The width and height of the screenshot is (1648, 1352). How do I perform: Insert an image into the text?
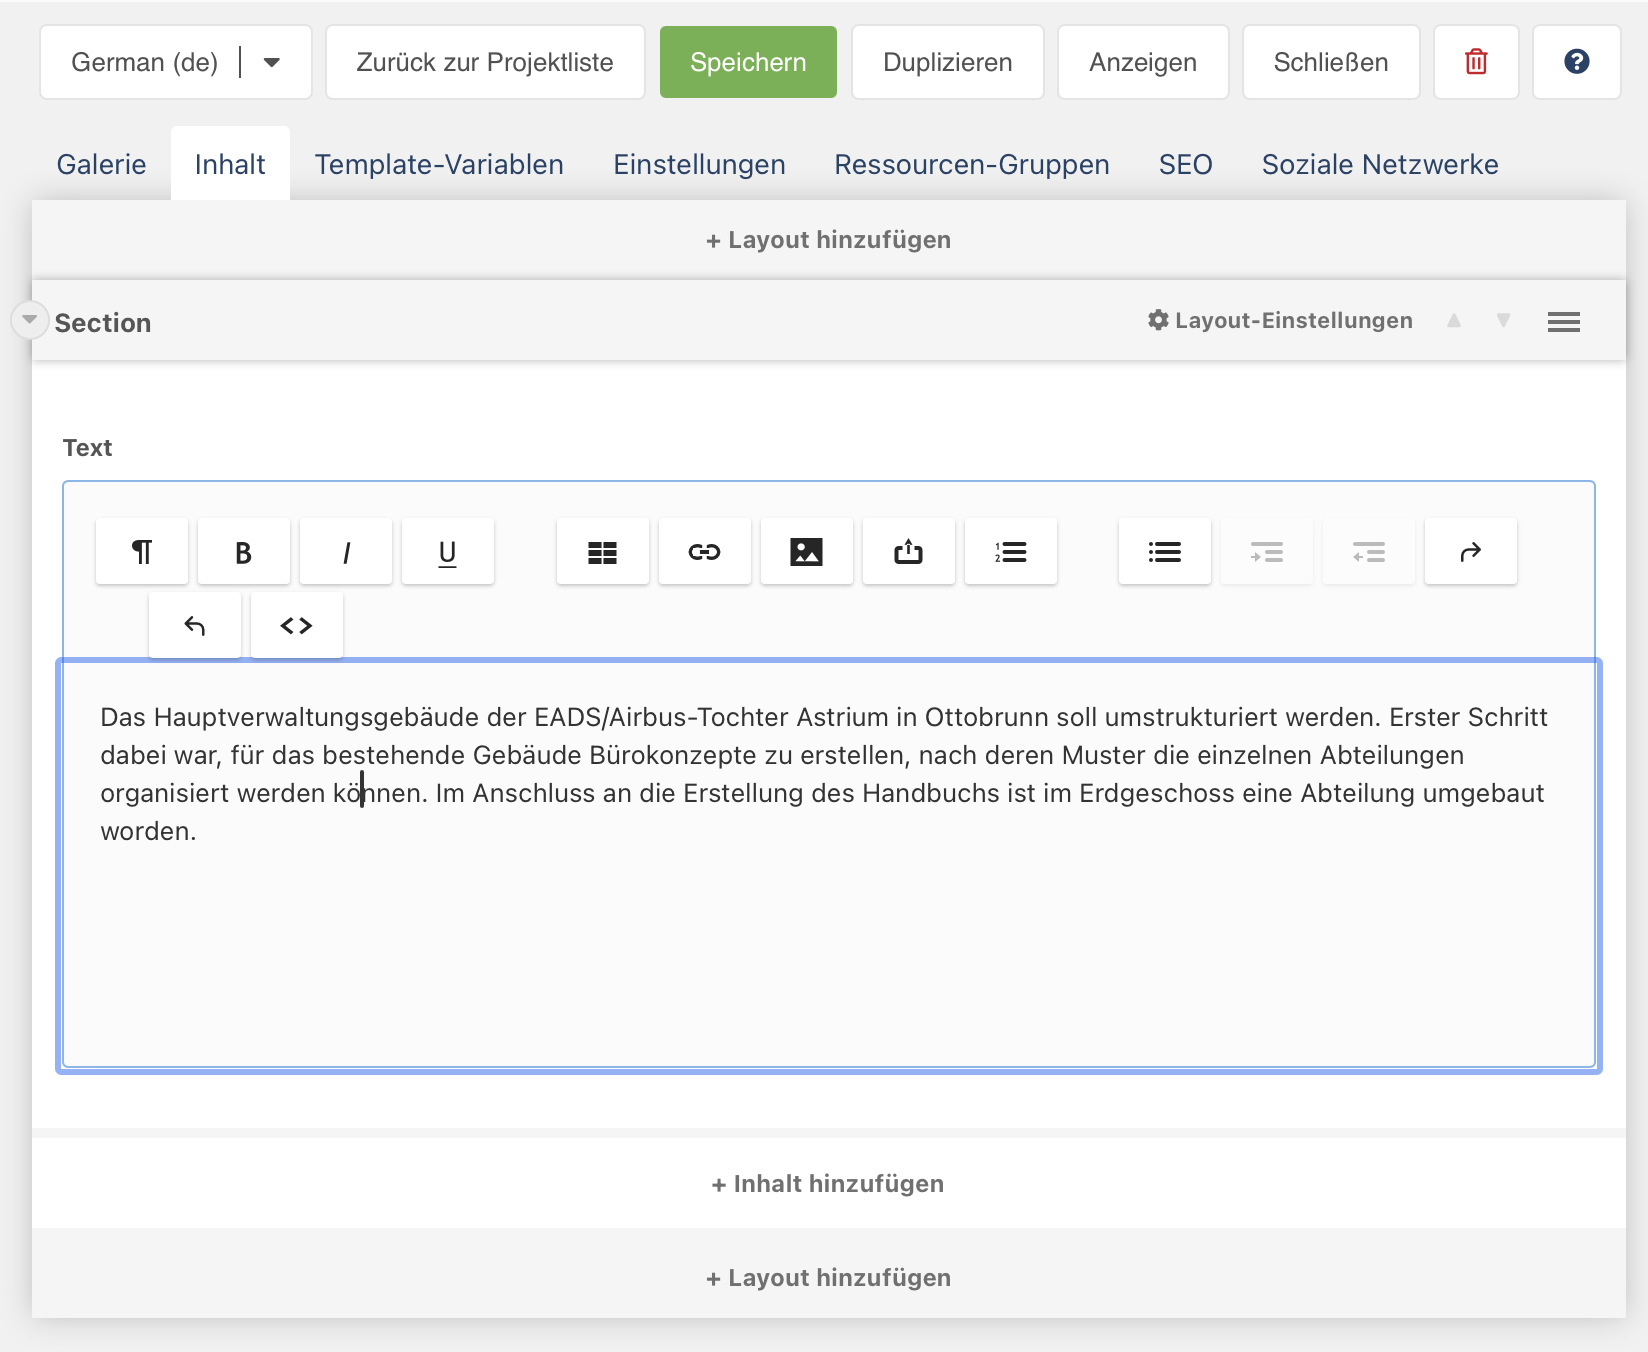806,552
